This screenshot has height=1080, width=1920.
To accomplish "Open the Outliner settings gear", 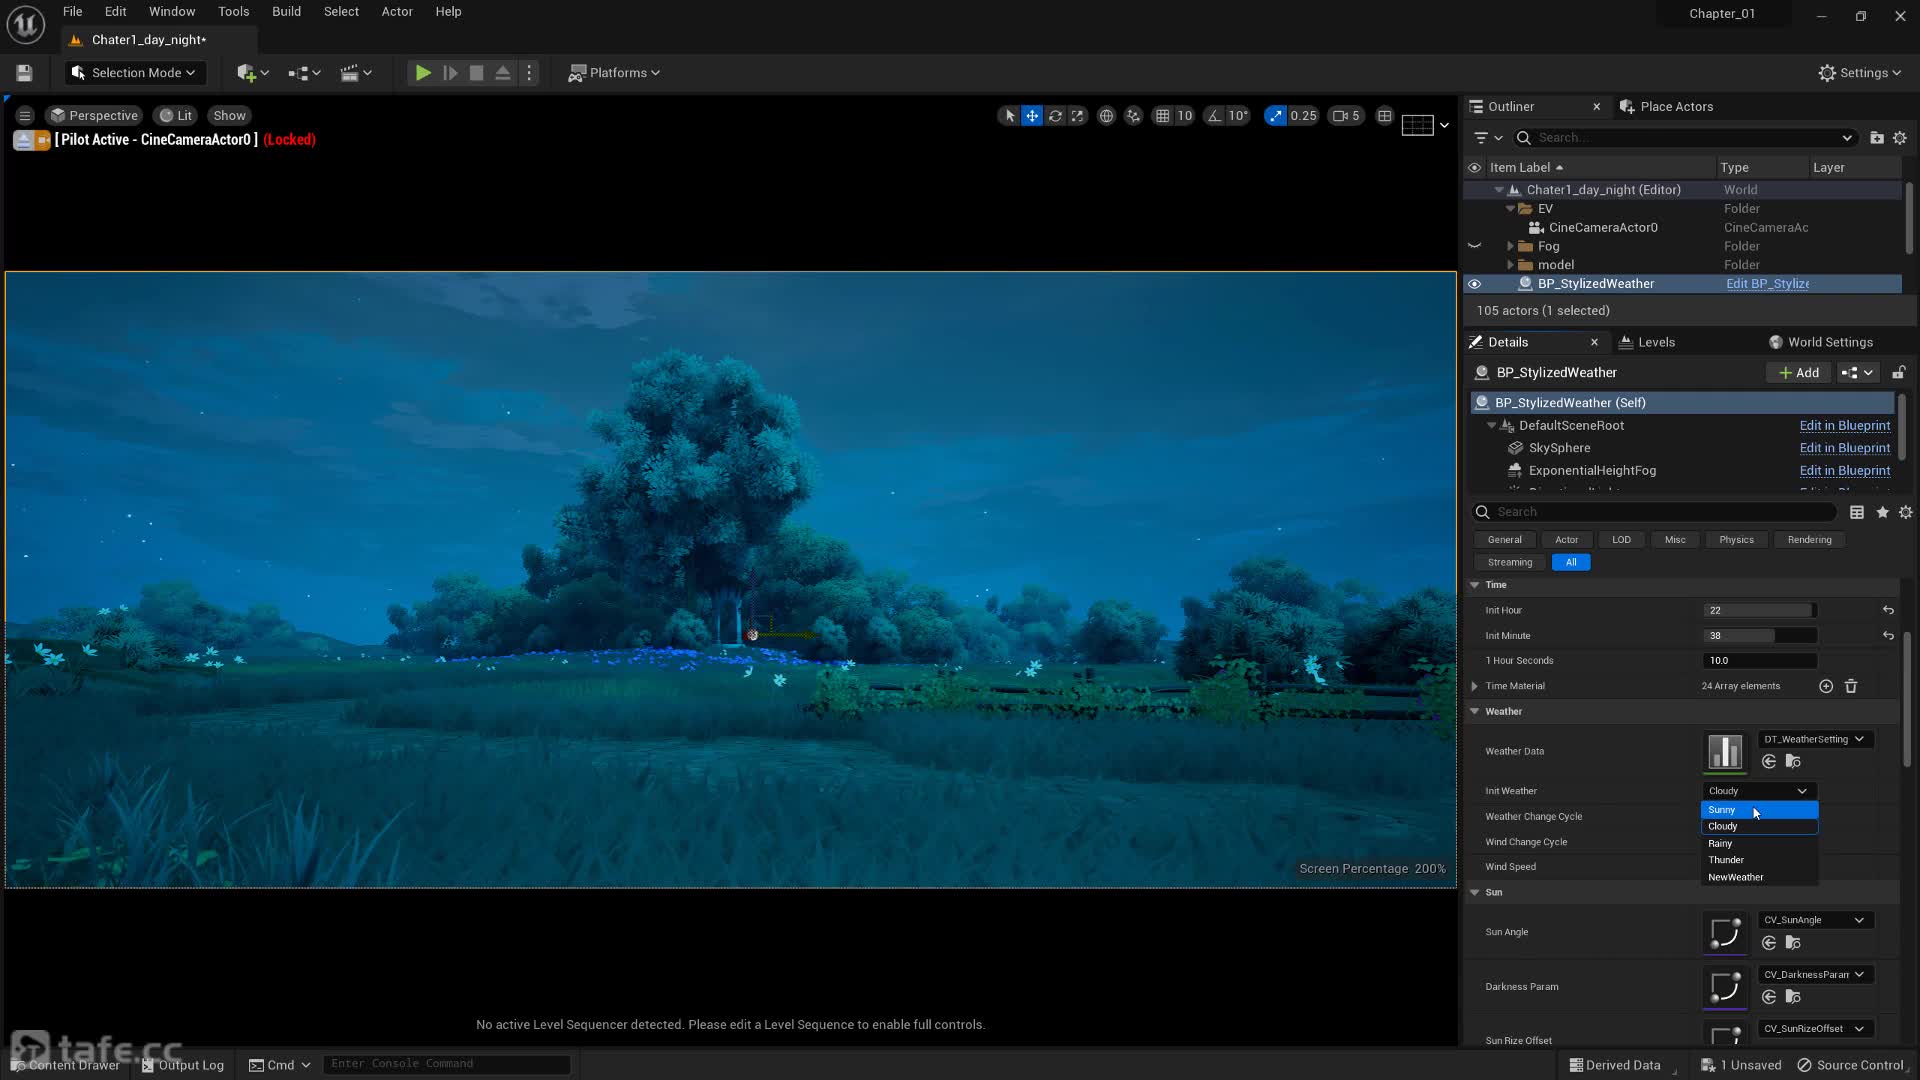I will pyautogui.click(x=1900, y=138).
